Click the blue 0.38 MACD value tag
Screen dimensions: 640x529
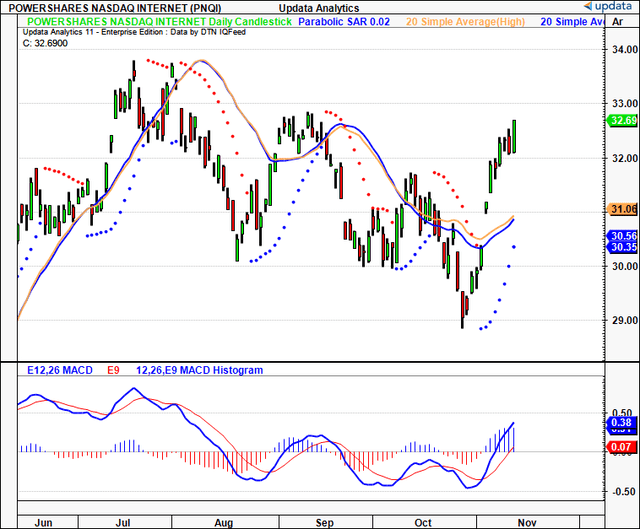click(621, 422)
